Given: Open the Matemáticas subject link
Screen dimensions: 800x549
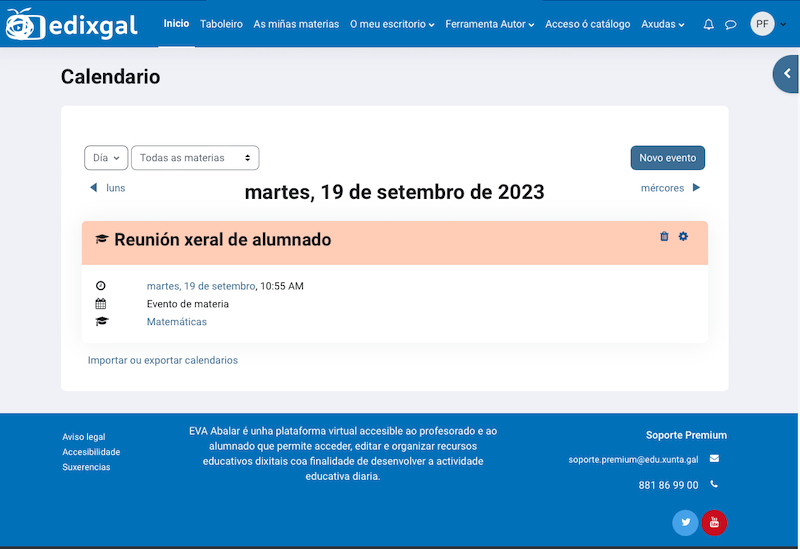Looking at the screenshot, I should [177, 322].
